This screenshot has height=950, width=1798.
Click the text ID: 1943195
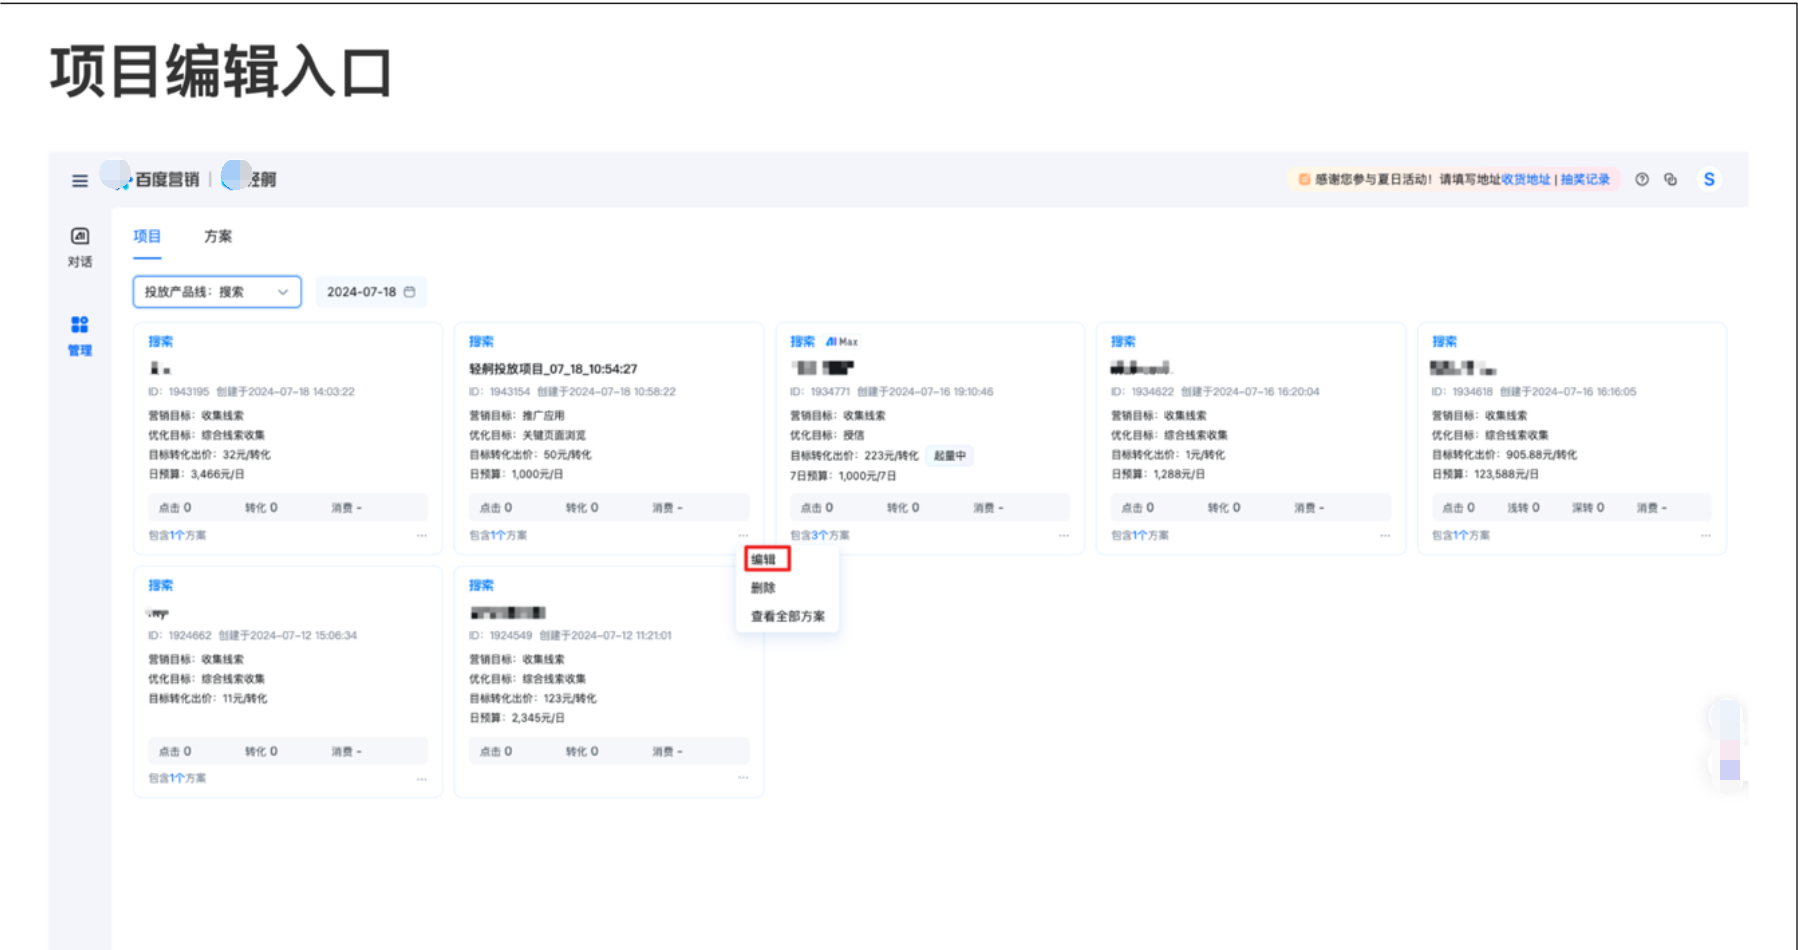[179, 392]
